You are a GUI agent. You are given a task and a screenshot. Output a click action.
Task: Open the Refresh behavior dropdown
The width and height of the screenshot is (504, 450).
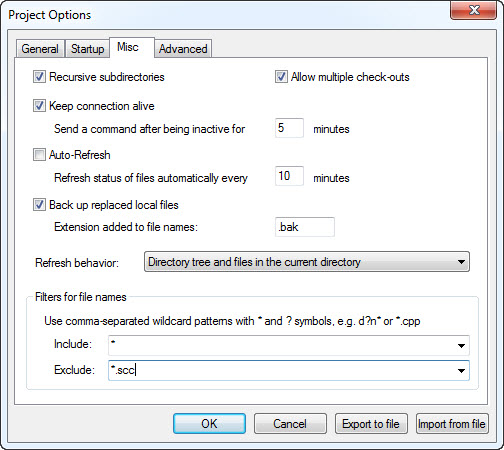[x=307, y=262]
